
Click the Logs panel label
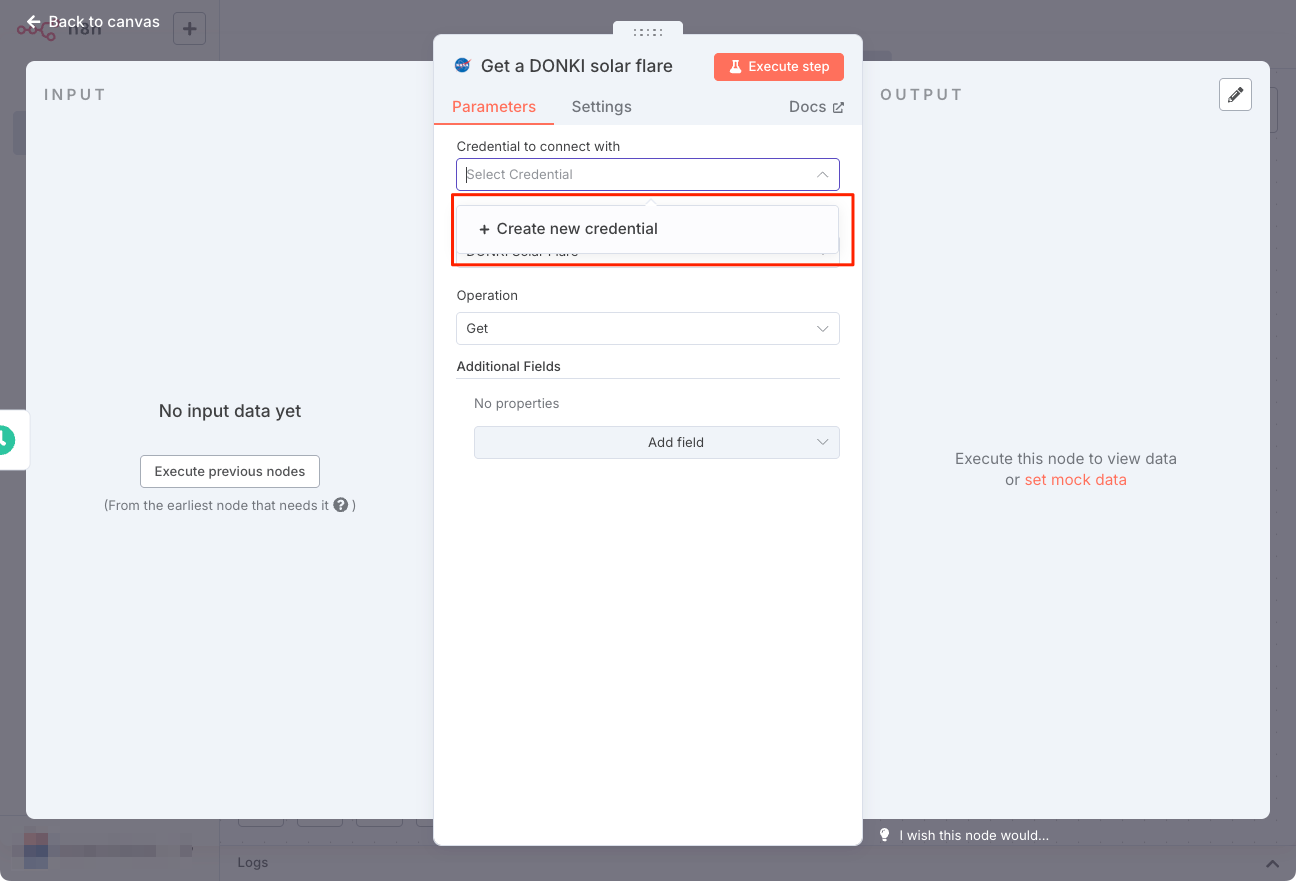click(253, 862)
